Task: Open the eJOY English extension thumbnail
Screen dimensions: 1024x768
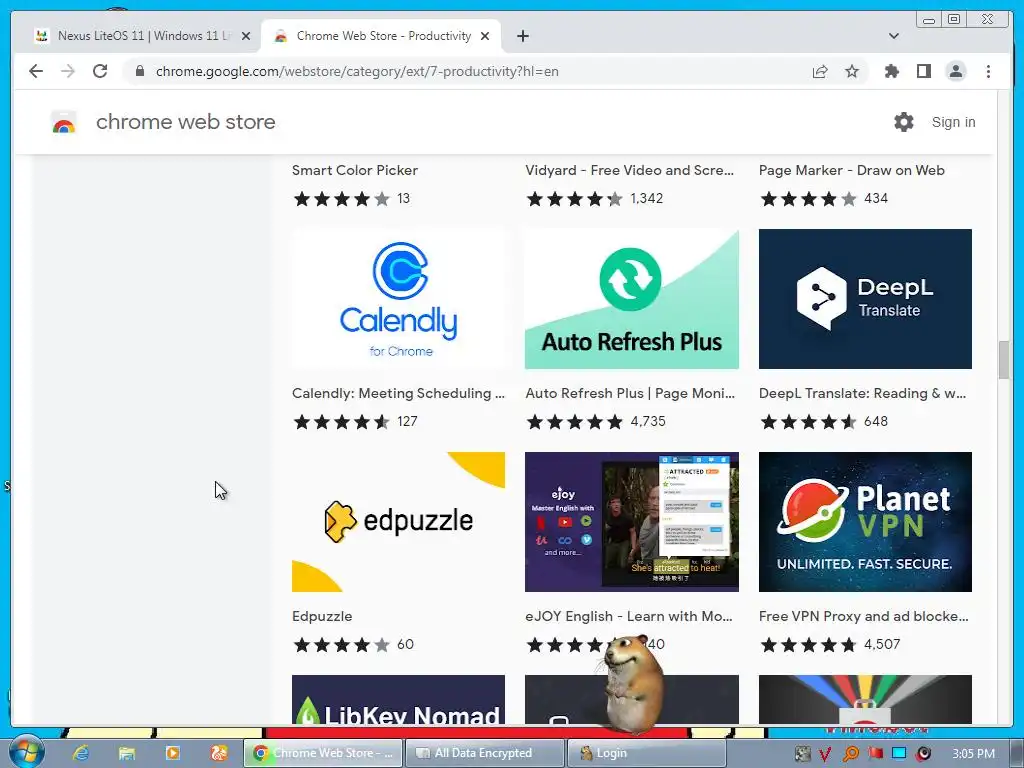Action: click(x=632, y=522)
